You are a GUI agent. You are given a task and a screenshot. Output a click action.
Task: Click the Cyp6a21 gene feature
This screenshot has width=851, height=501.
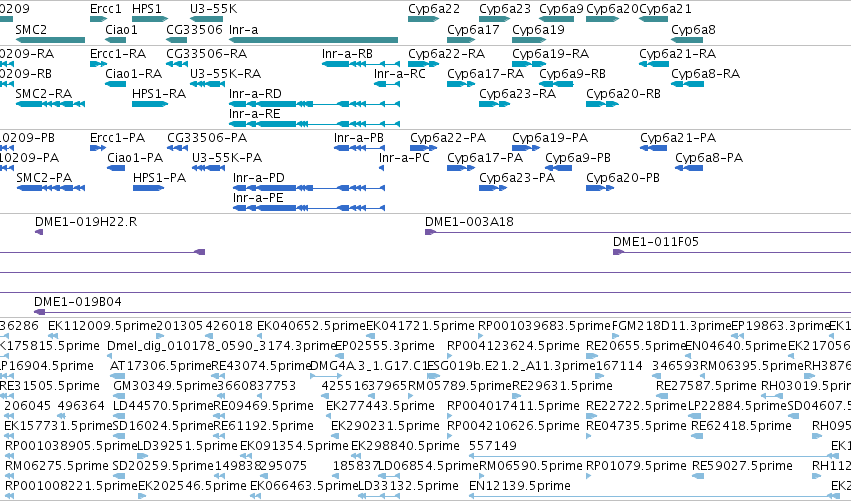653,19
